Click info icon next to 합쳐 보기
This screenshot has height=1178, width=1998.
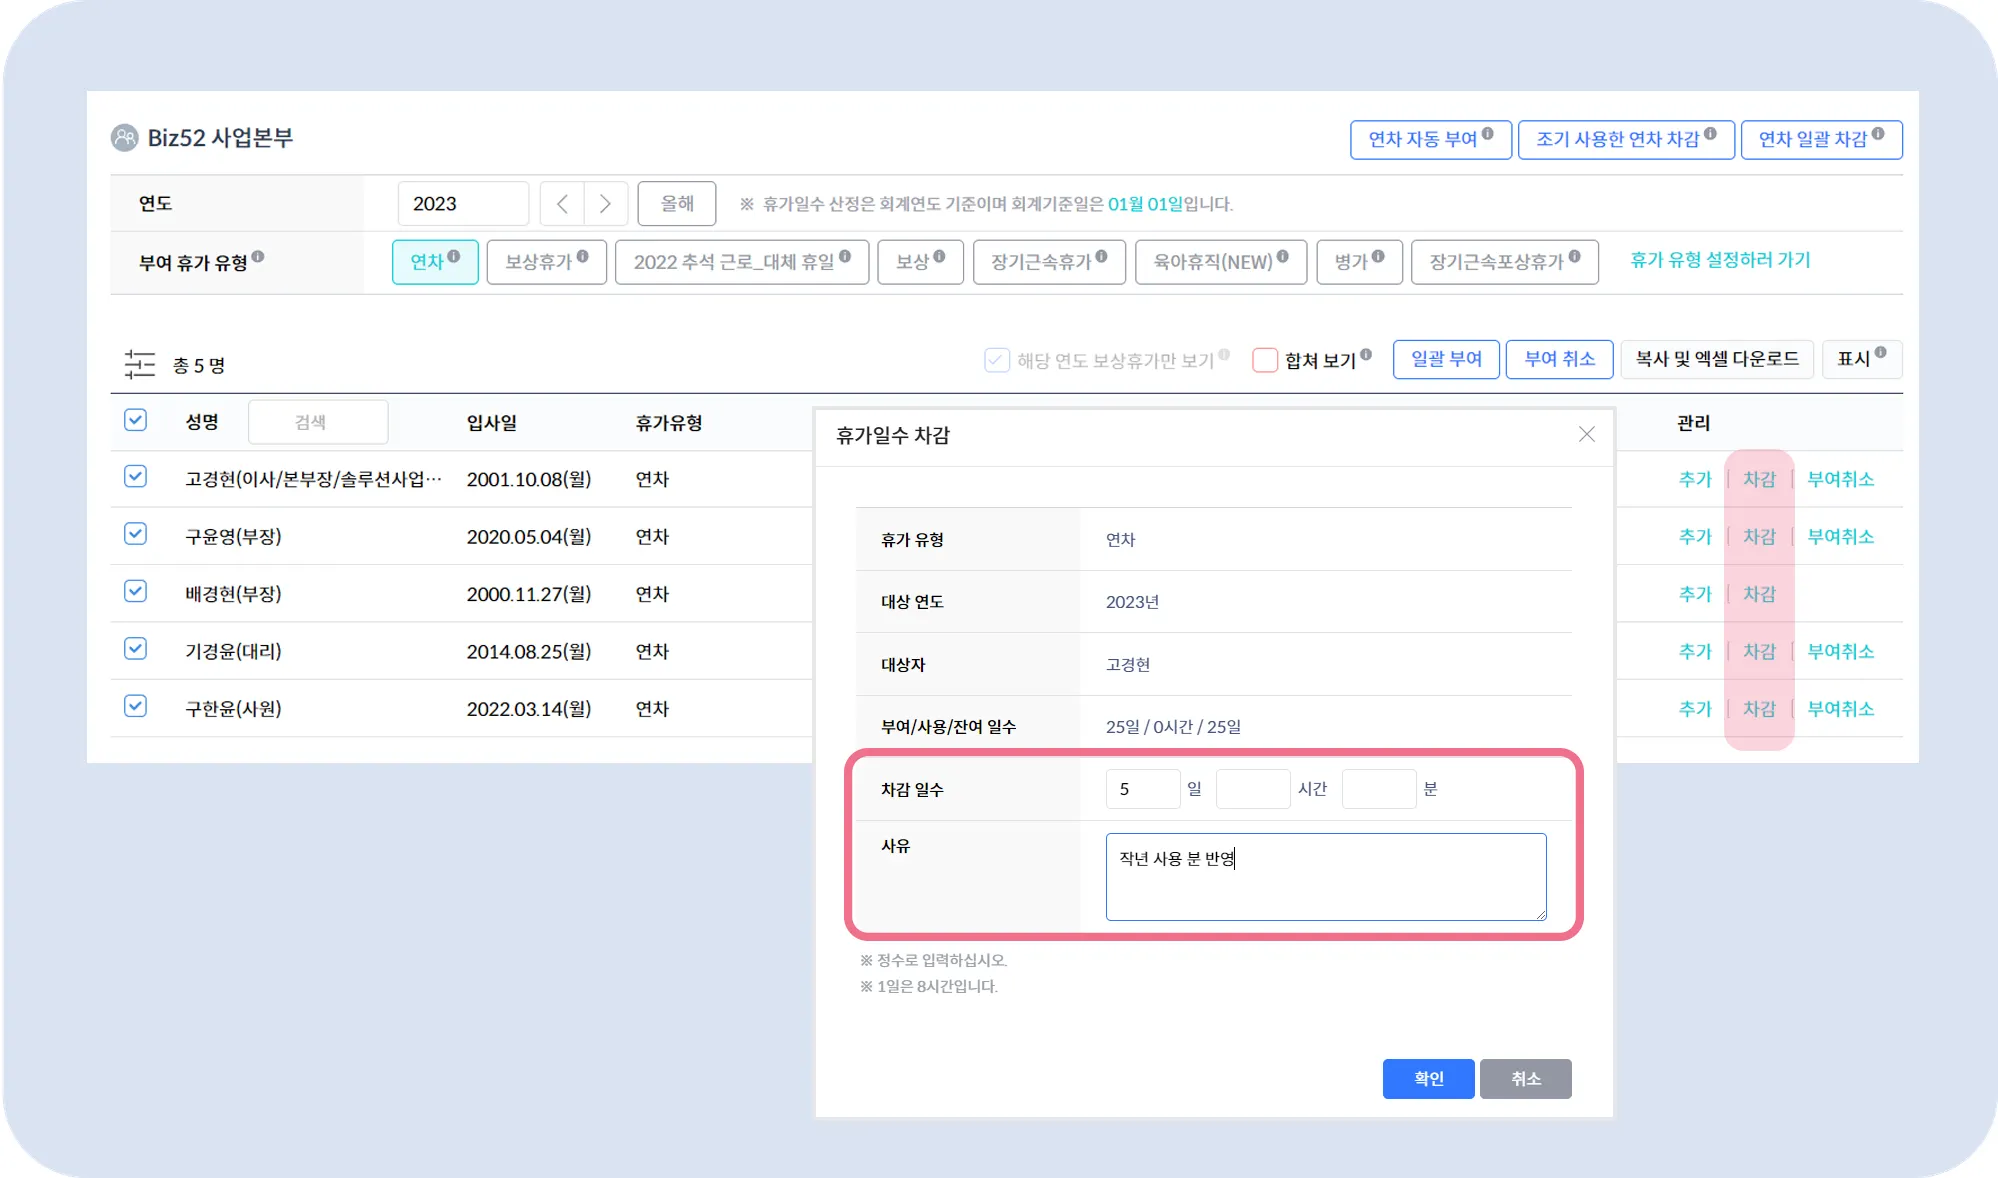[1366, 354]
